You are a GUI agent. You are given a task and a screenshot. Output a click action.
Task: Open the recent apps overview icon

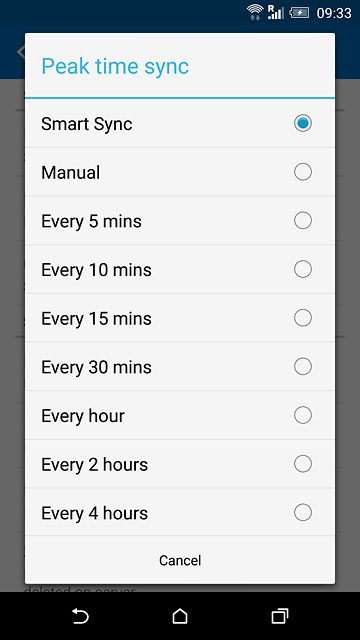(x=280, y=616)
